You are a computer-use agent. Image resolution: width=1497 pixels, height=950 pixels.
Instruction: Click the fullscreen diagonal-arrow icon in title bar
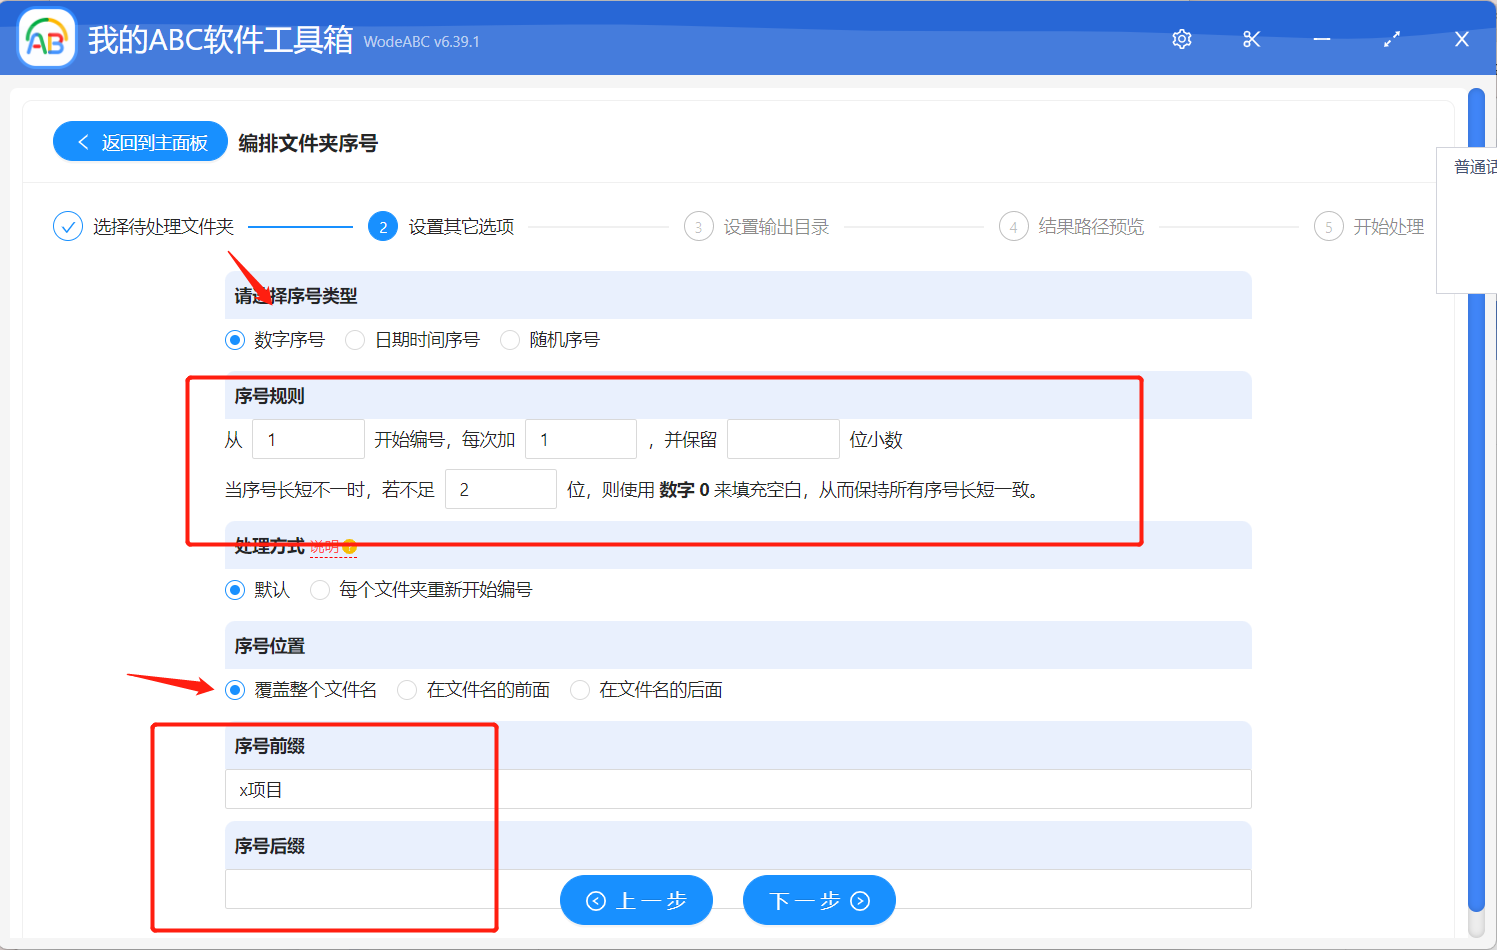[1391, 38]
